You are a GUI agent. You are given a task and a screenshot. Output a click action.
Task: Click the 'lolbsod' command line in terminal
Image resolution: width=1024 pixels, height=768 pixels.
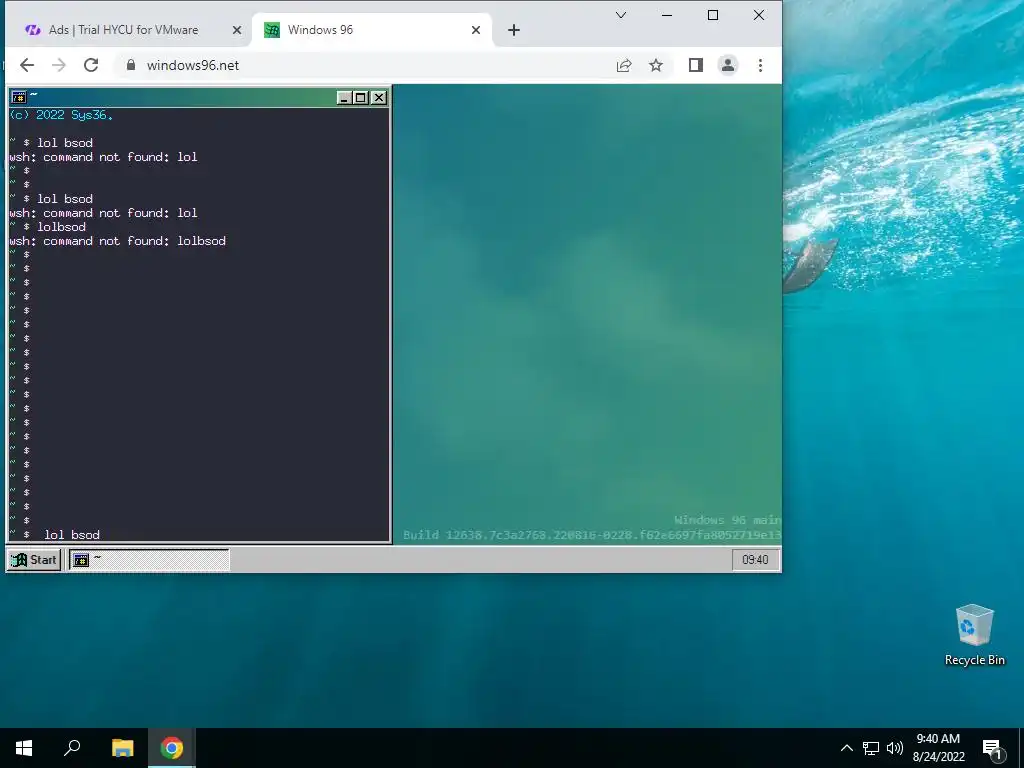[61, 227]
